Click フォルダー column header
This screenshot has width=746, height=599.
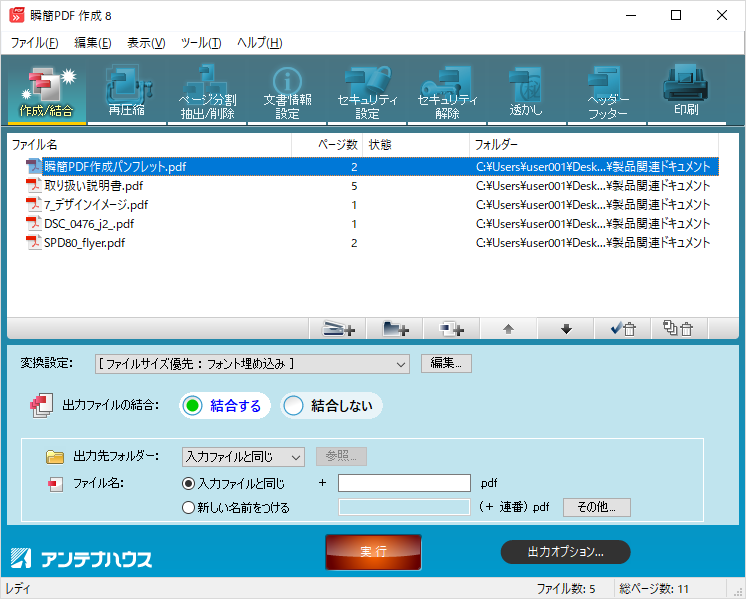click(594, 145)
